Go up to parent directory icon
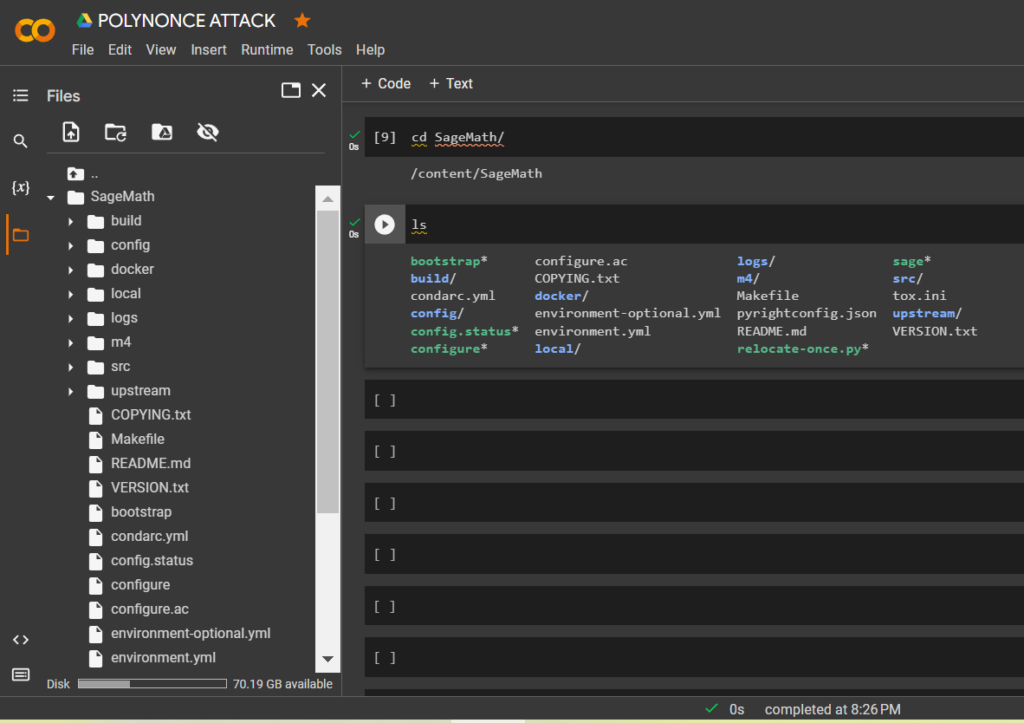The width and height of the screenshot is (1024, 723). tap(76, 174)
